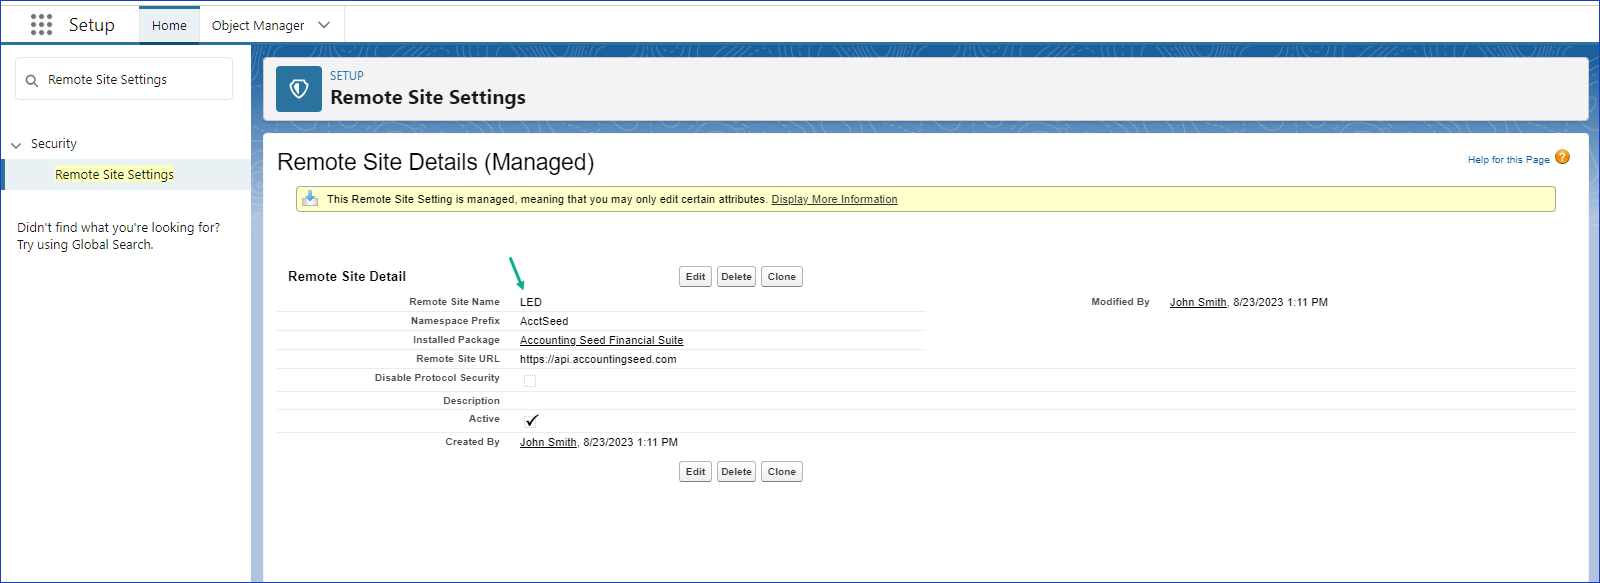1600x583 pixels.
Task: Open the Accounting Seed Financial Suite link
Action: click(x=601, y=341)
